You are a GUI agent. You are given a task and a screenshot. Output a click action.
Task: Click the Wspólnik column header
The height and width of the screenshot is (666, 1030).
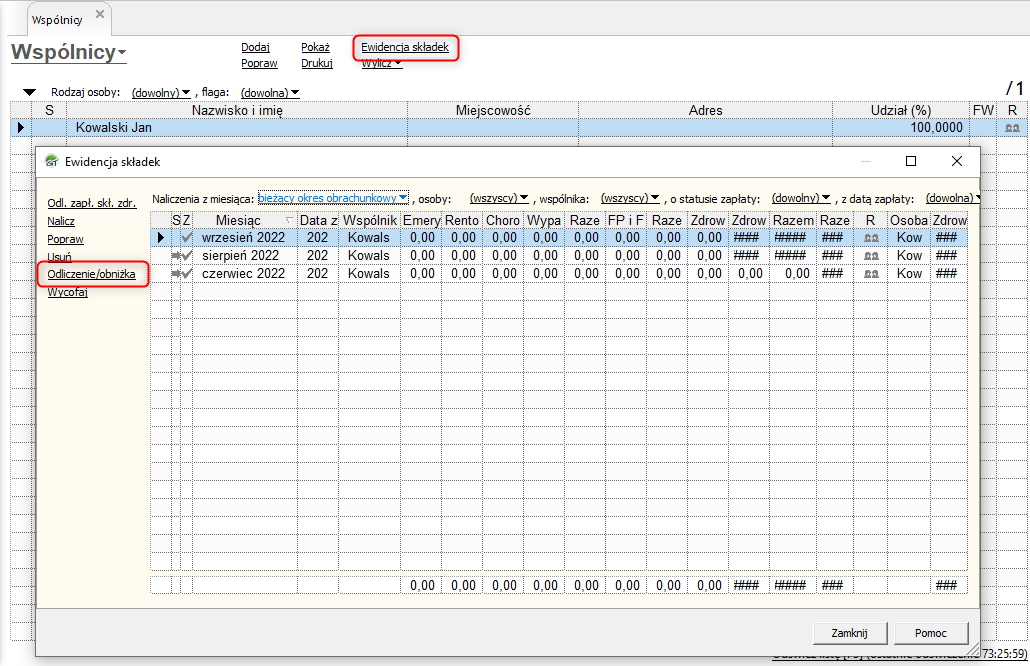click(x=370, y=220)
